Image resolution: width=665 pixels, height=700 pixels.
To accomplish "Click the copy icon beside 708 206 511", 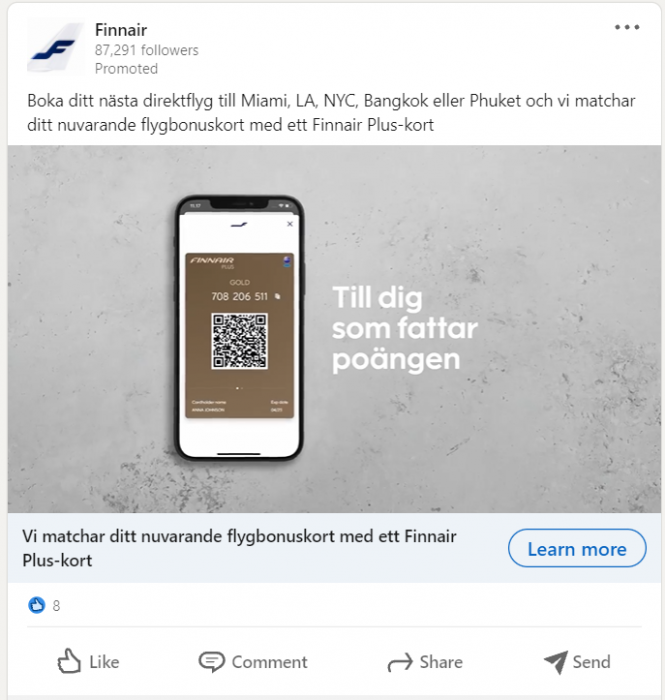I will pos(277,296).
